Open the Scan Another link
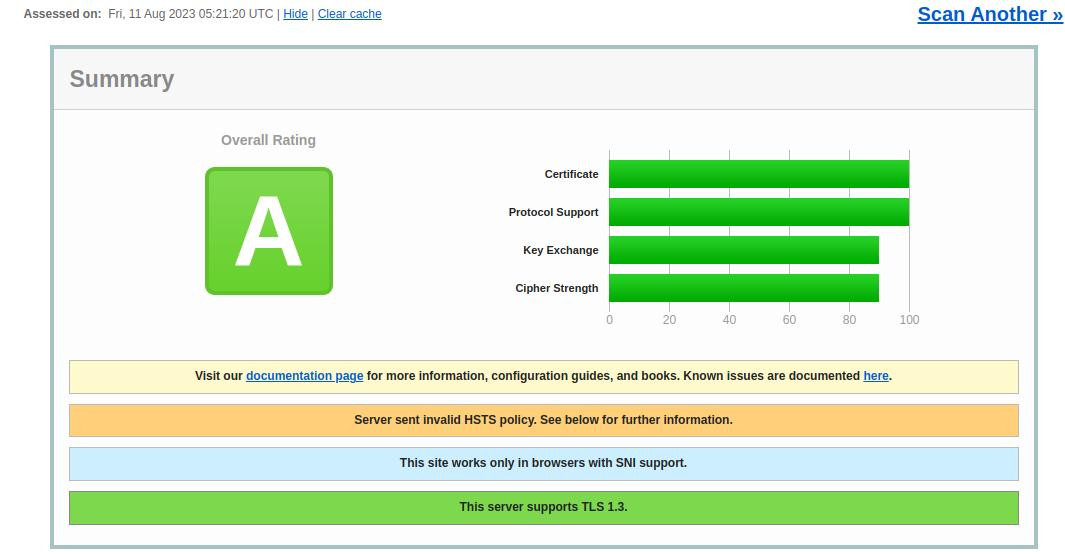This screenshot has width=1065, height=557. [989, 14]
